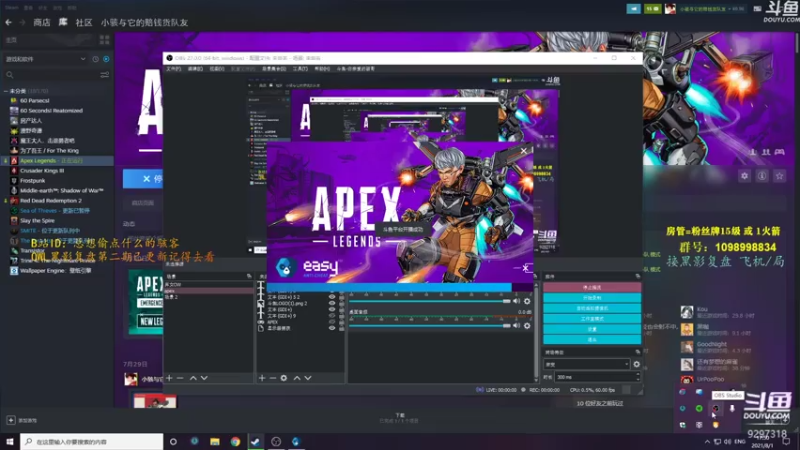Image resolution: width=800 pixels, height=450 pixels.
Task: Open the 工具 menu in OBS
Action: 300,68
